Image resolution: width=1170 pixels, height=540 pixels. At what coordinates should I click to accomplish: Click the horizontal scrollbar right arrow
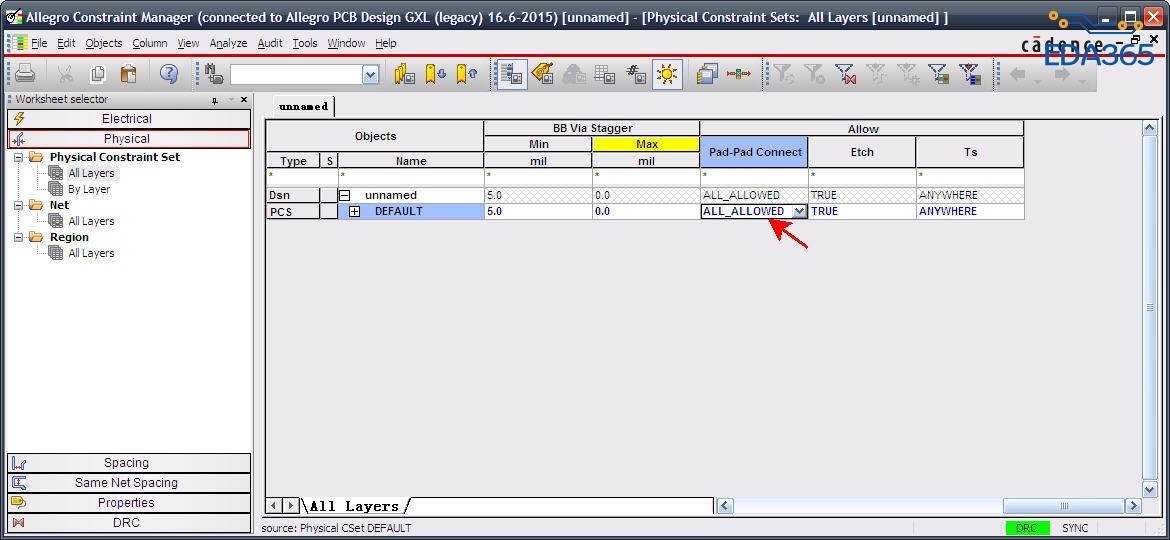(x=1133, y=506)
